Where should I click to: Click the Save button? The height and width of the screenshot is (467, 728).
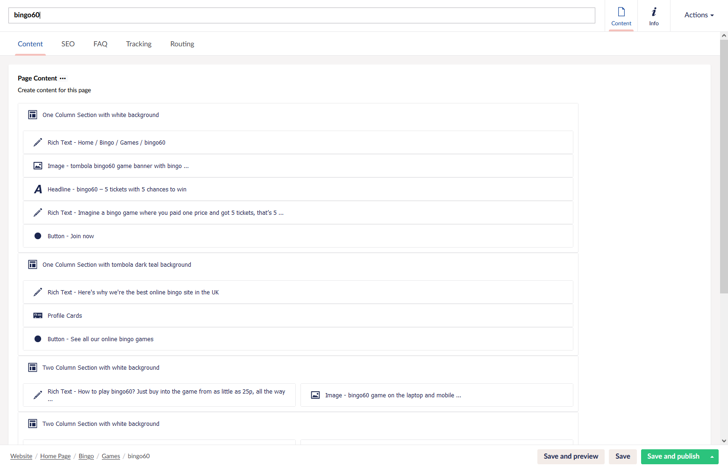pyautogui.click(x=623, y=457)
